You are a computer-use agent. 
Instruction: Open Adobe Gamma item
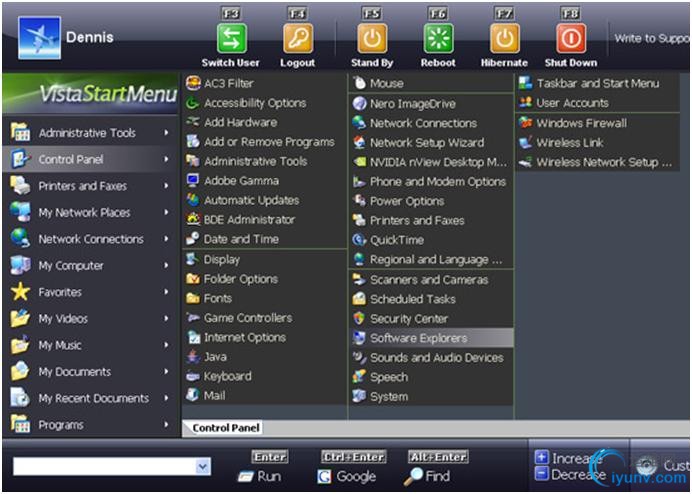click(265, 181)
